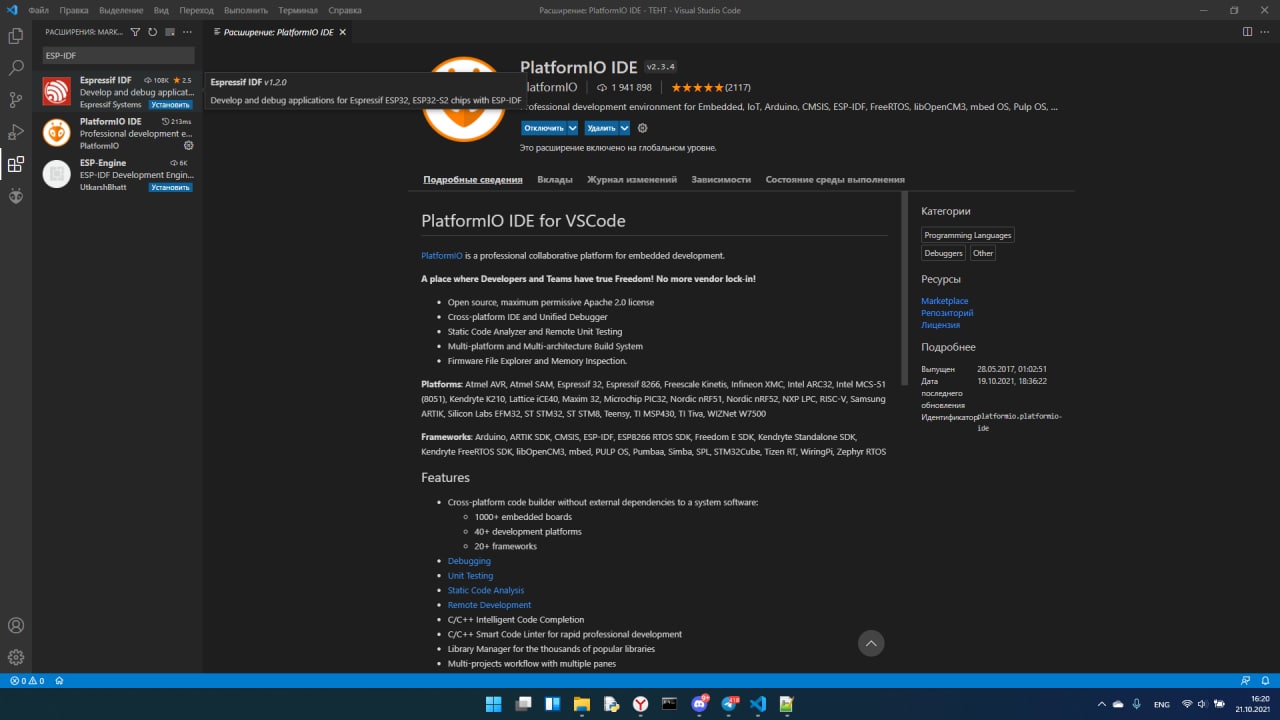Image resolution: width=1280 pixels, height=720 pixels.
Task: Open Discord from the taskbar
Action: coord(700,704)
